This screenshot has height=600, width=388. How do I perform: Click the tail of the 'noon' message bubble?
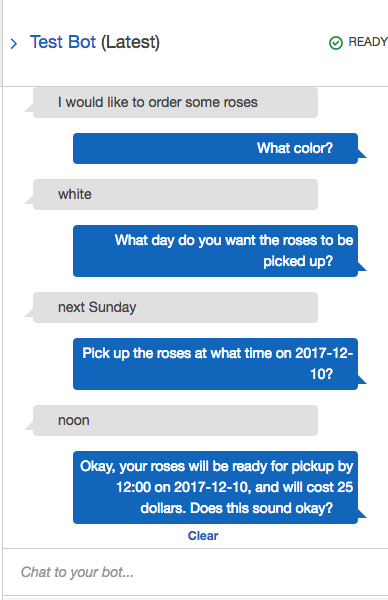pyautogui.click(x=29, y=426)
